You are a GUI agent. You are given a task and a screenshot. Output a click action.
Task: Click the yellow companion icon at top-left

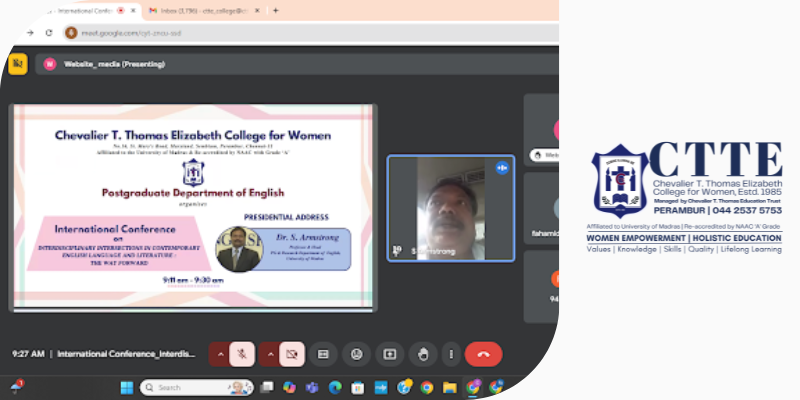[x=18, y=64]
